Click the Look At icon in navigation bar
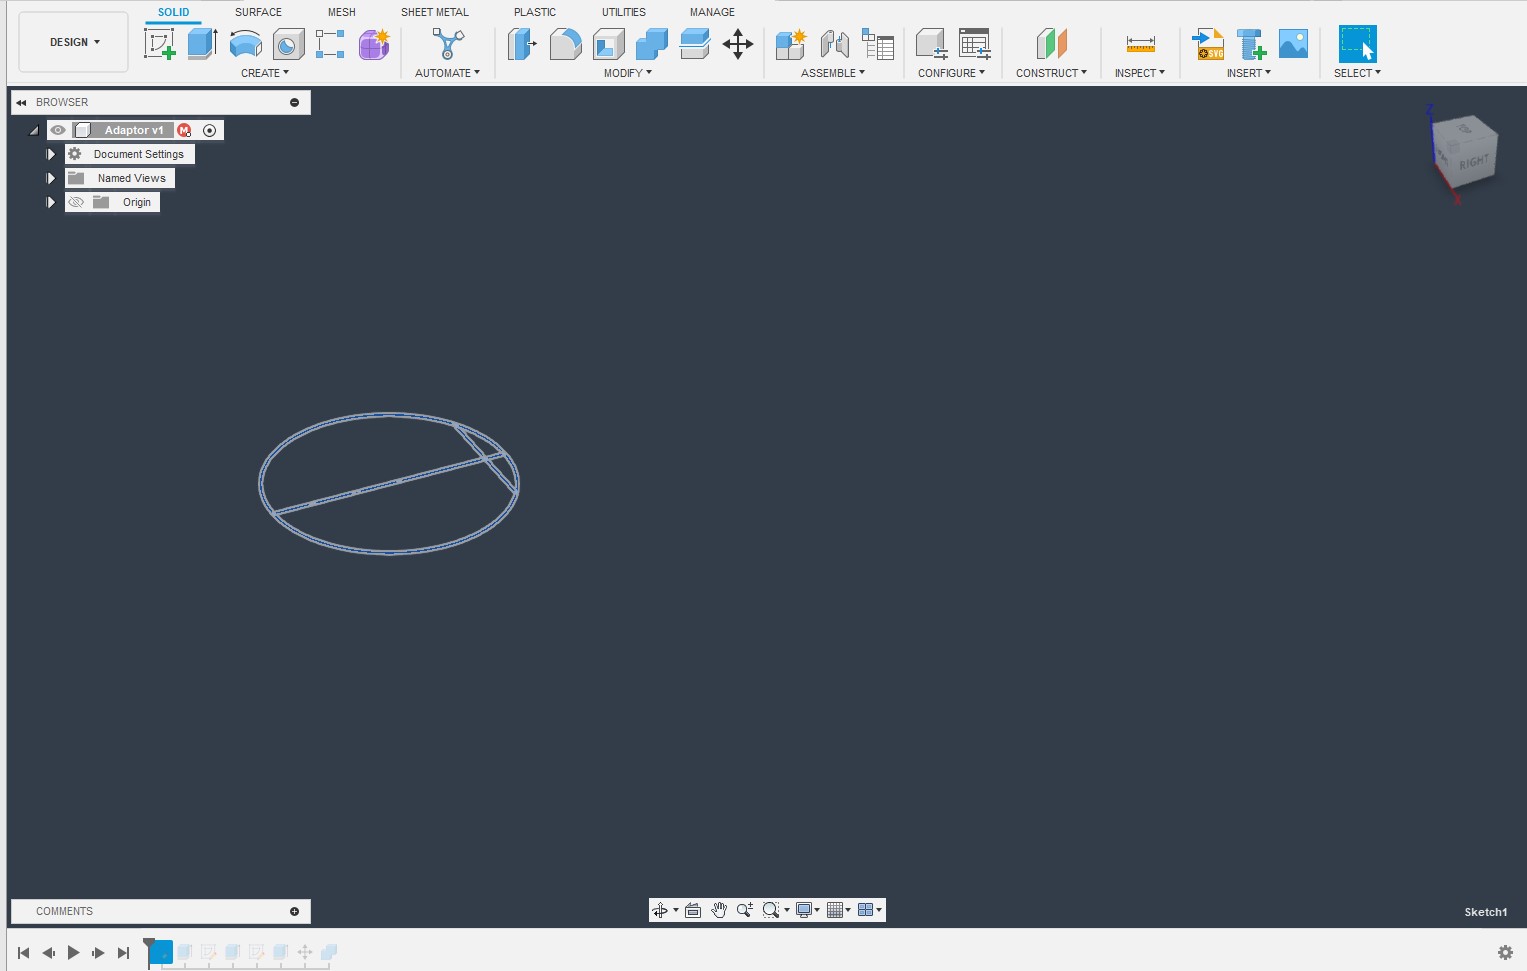This screenshot has height=971, width=1527. [693, 910]
